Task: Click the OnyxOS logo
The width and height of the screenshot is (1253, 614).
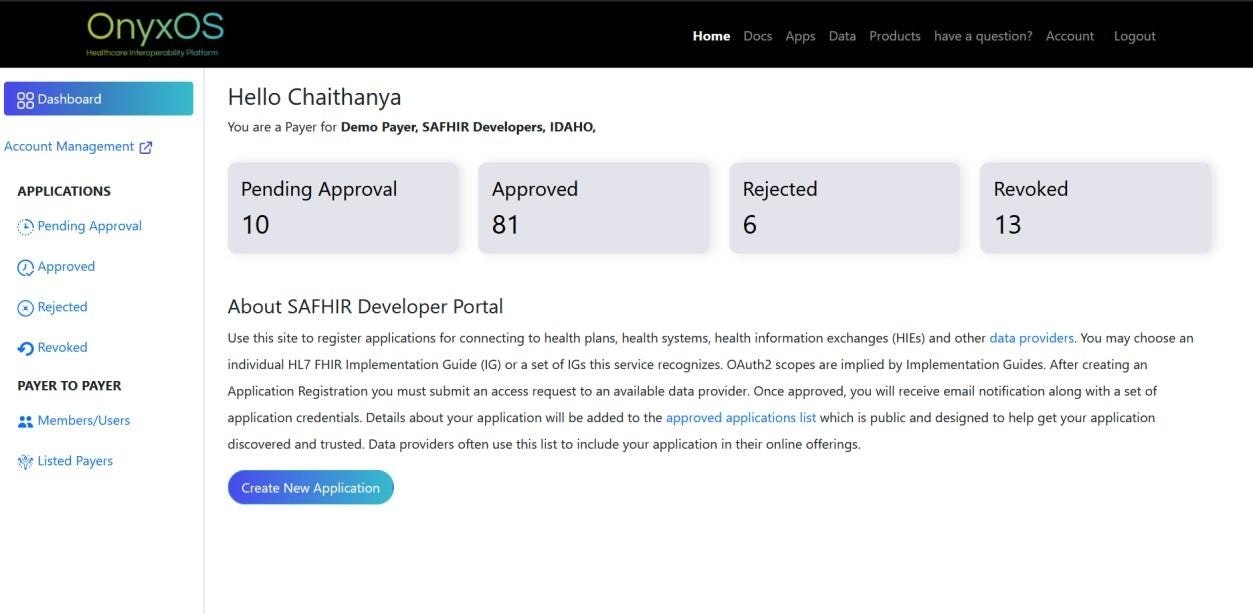Action: click(x=154, y=33)
